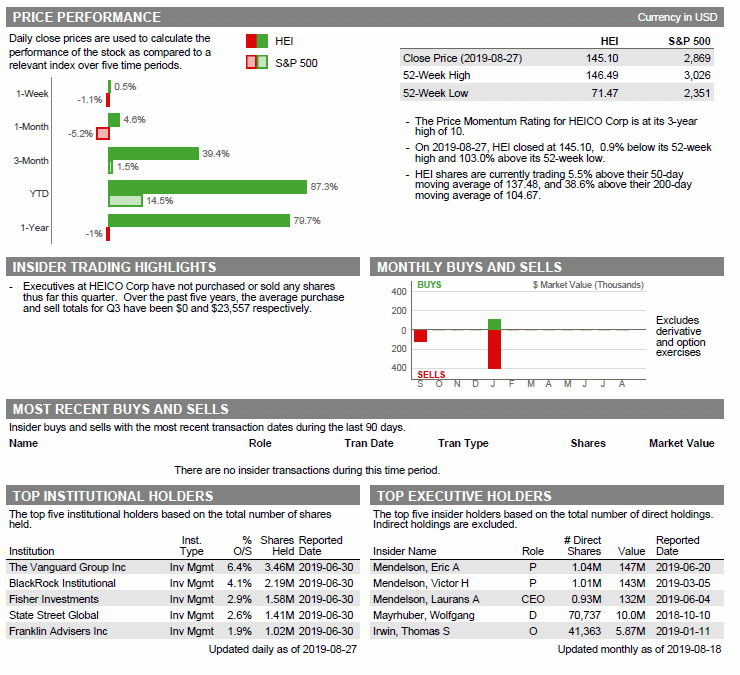Click the S&P 500 column header in price table
The width and height of the screenshot is (740, 675).
click(x=690, y=42)
